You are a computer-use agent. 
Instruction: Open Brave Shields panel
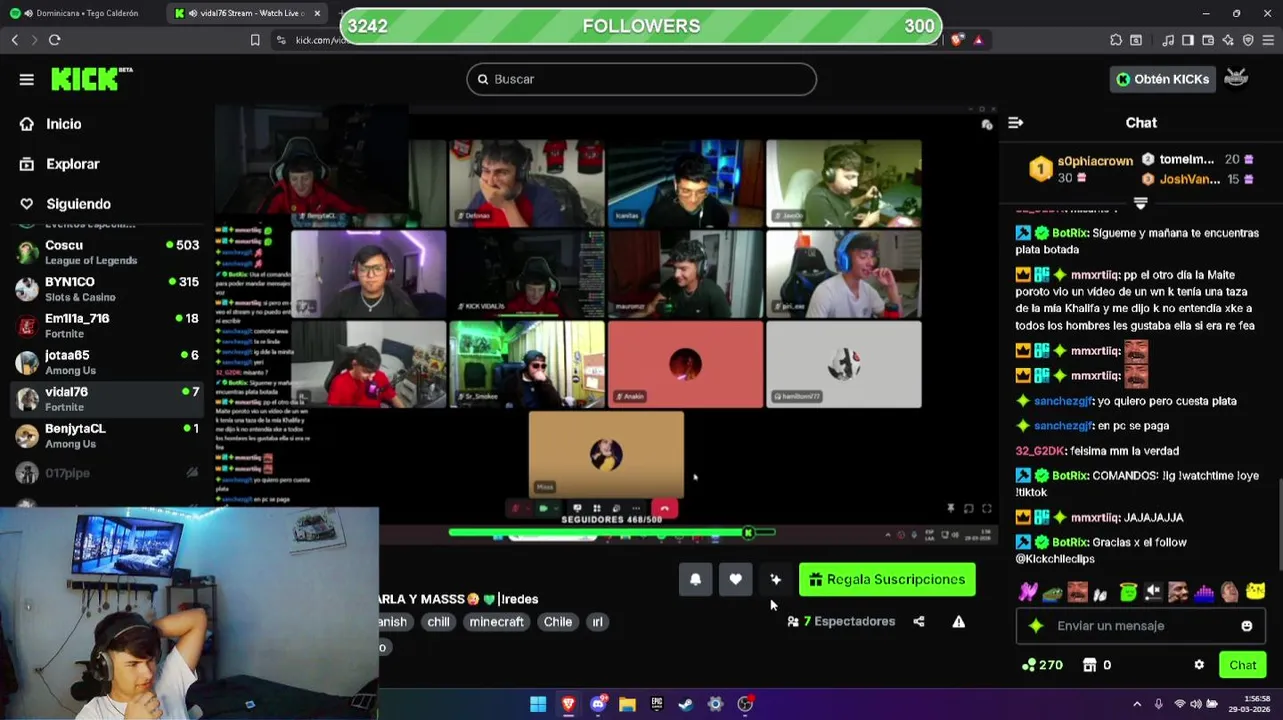click(957, 40)
